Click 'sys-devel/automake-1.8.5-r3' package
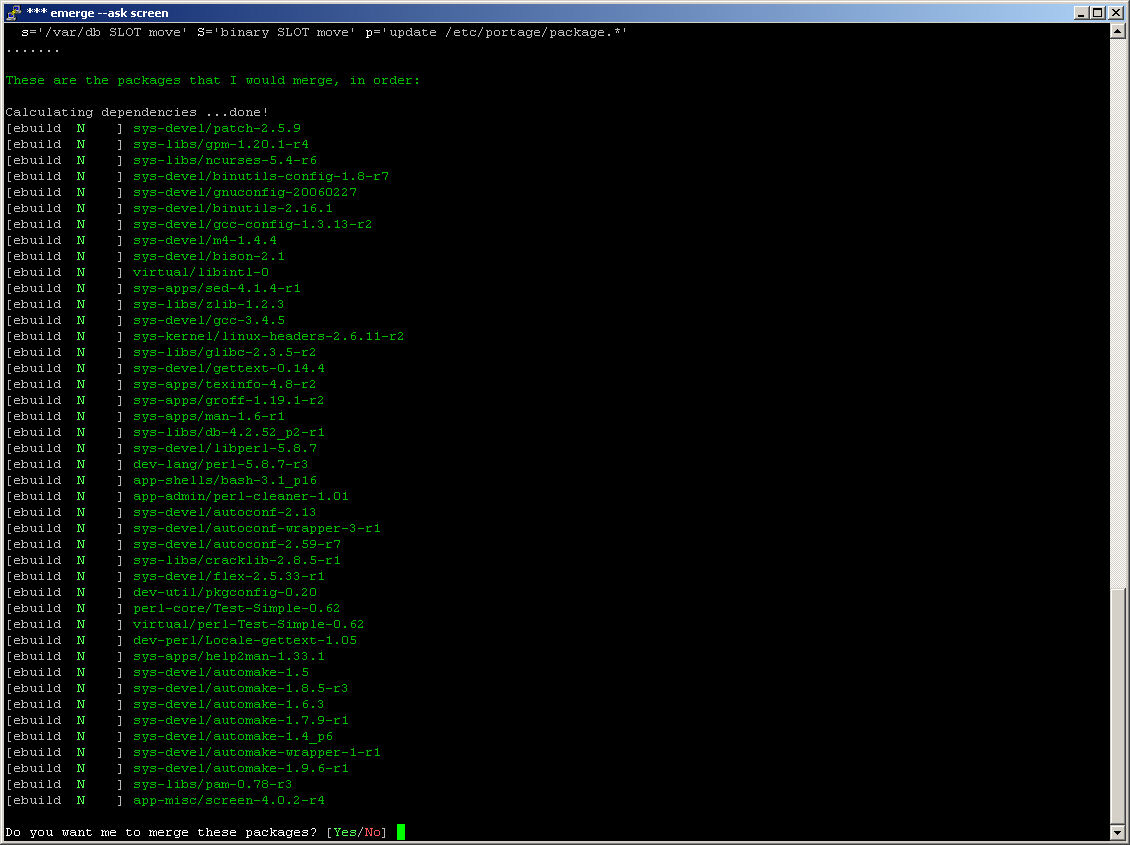The width and height of the screenshot is (1130, 845). click(x=241, y=688)
